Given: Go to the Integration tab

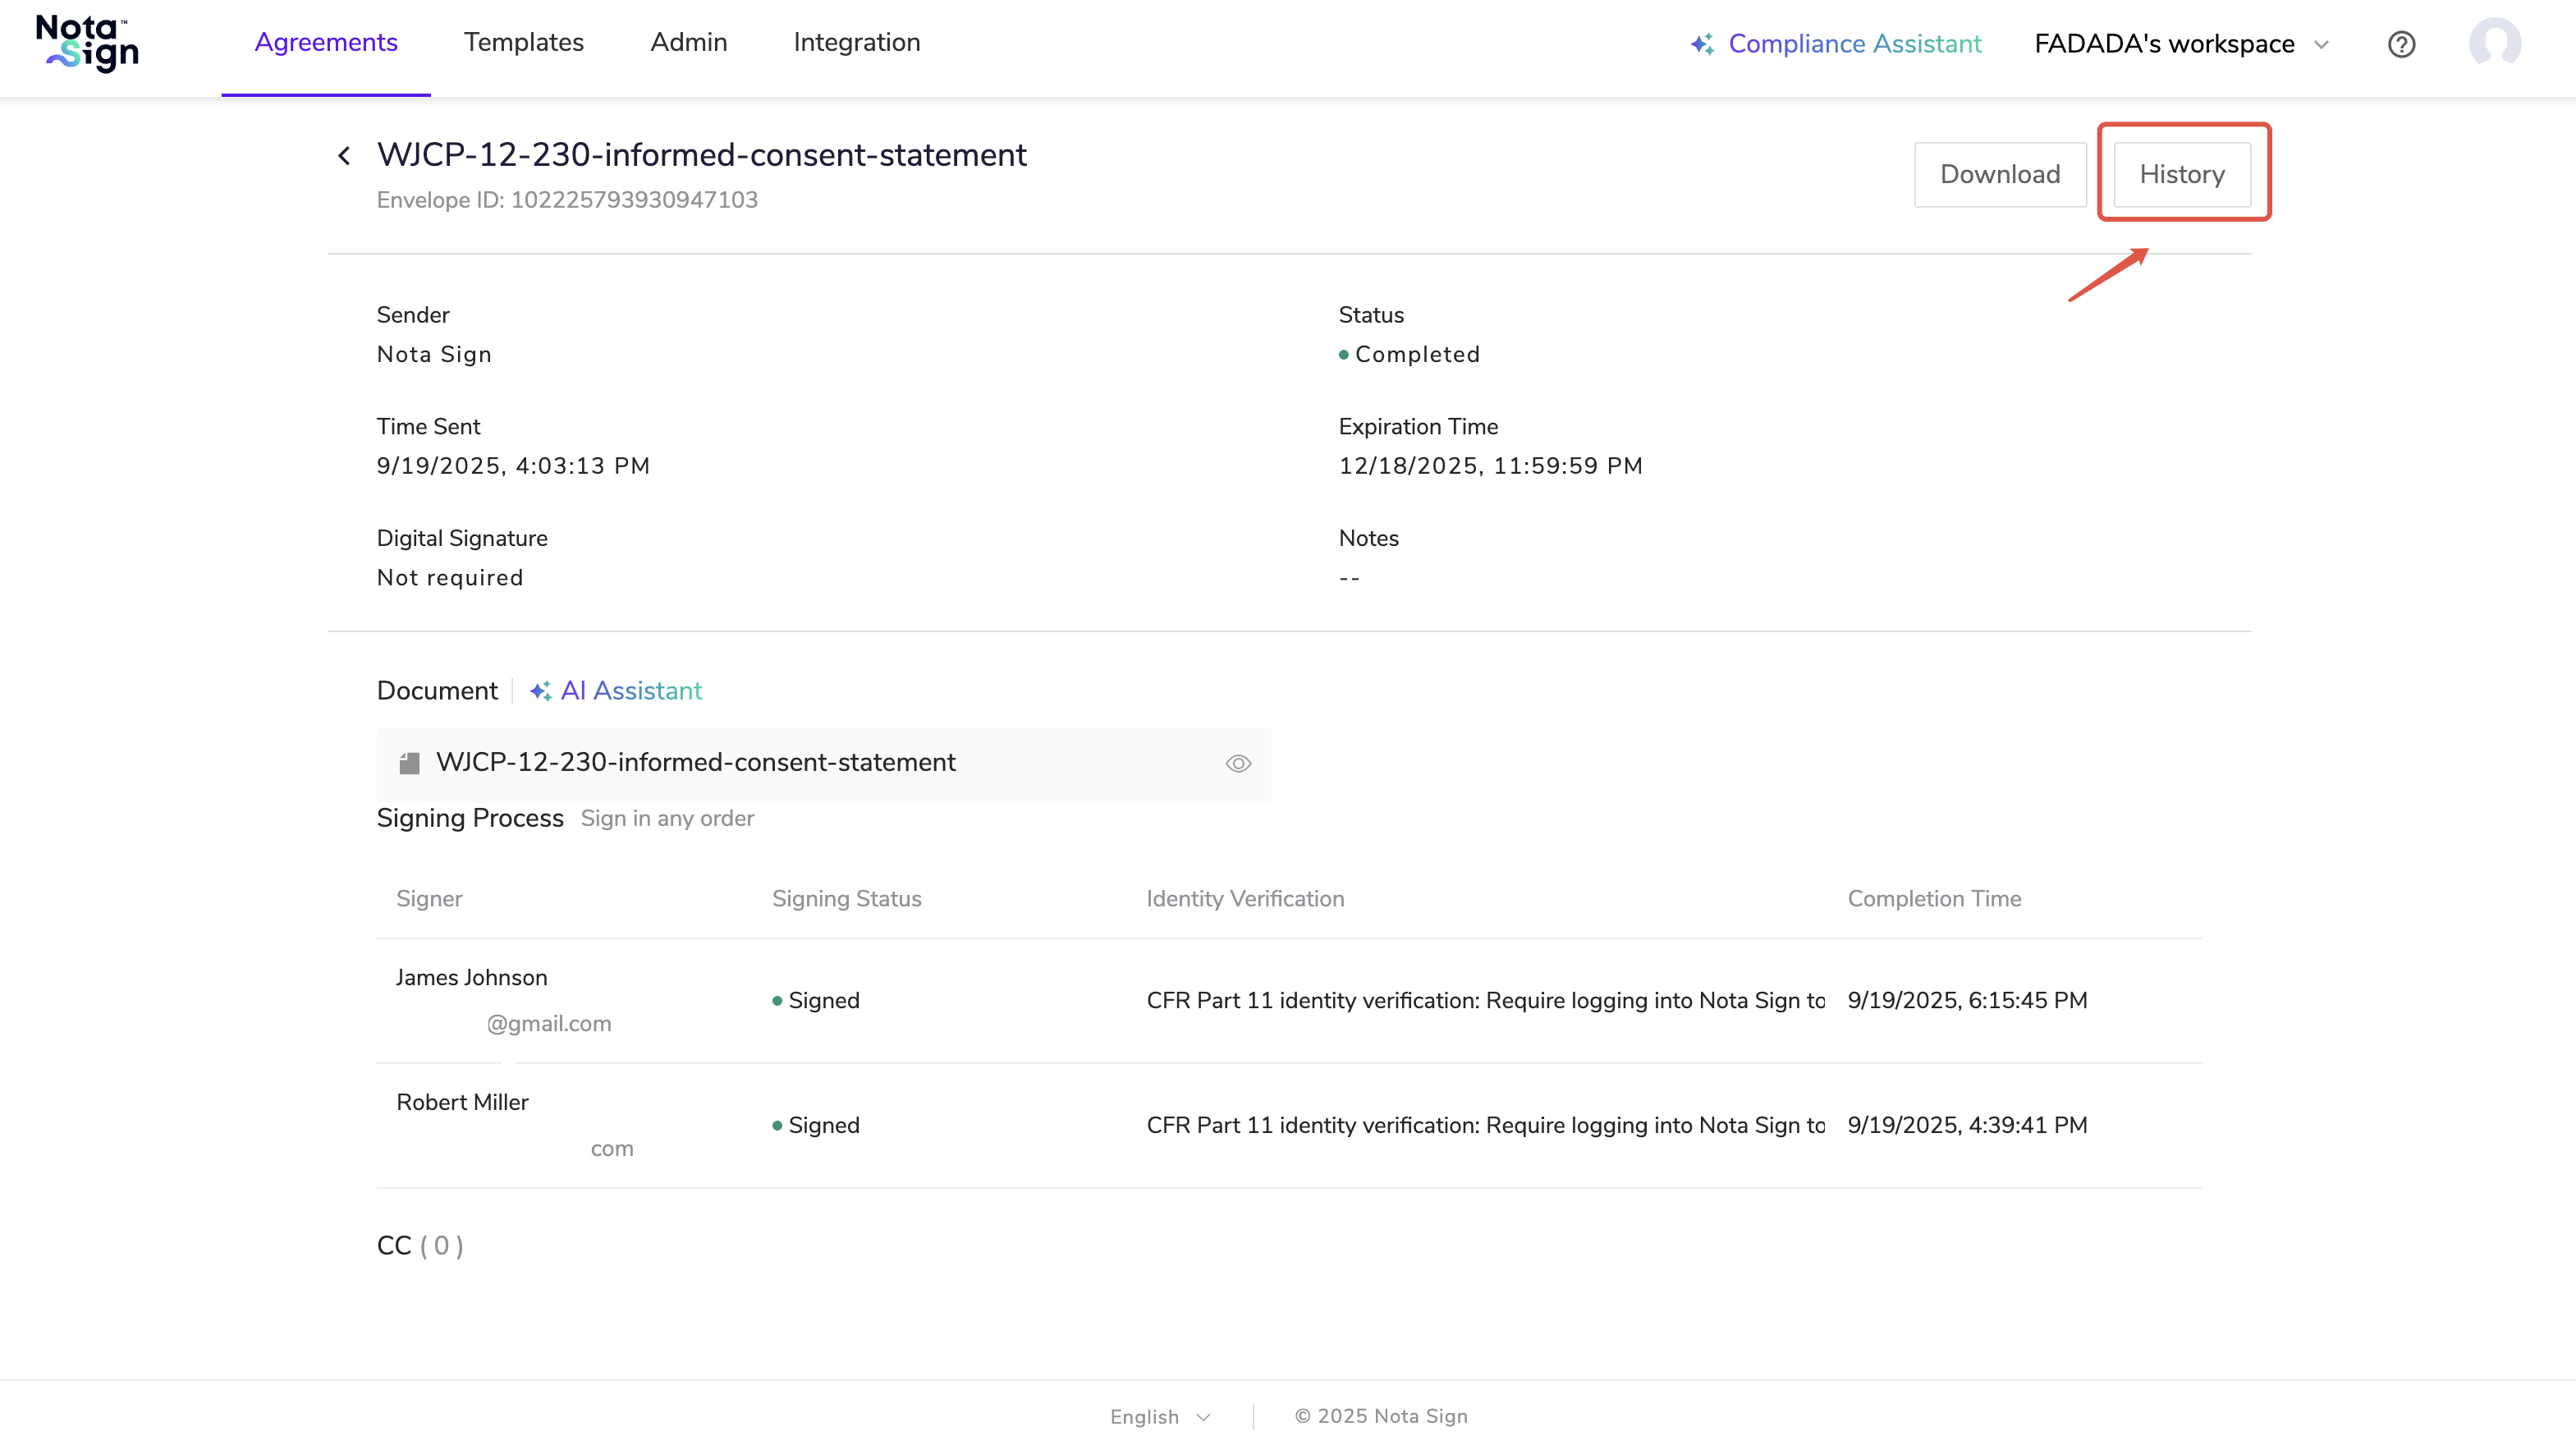Looking at the screenshot, I should (856, 43).
